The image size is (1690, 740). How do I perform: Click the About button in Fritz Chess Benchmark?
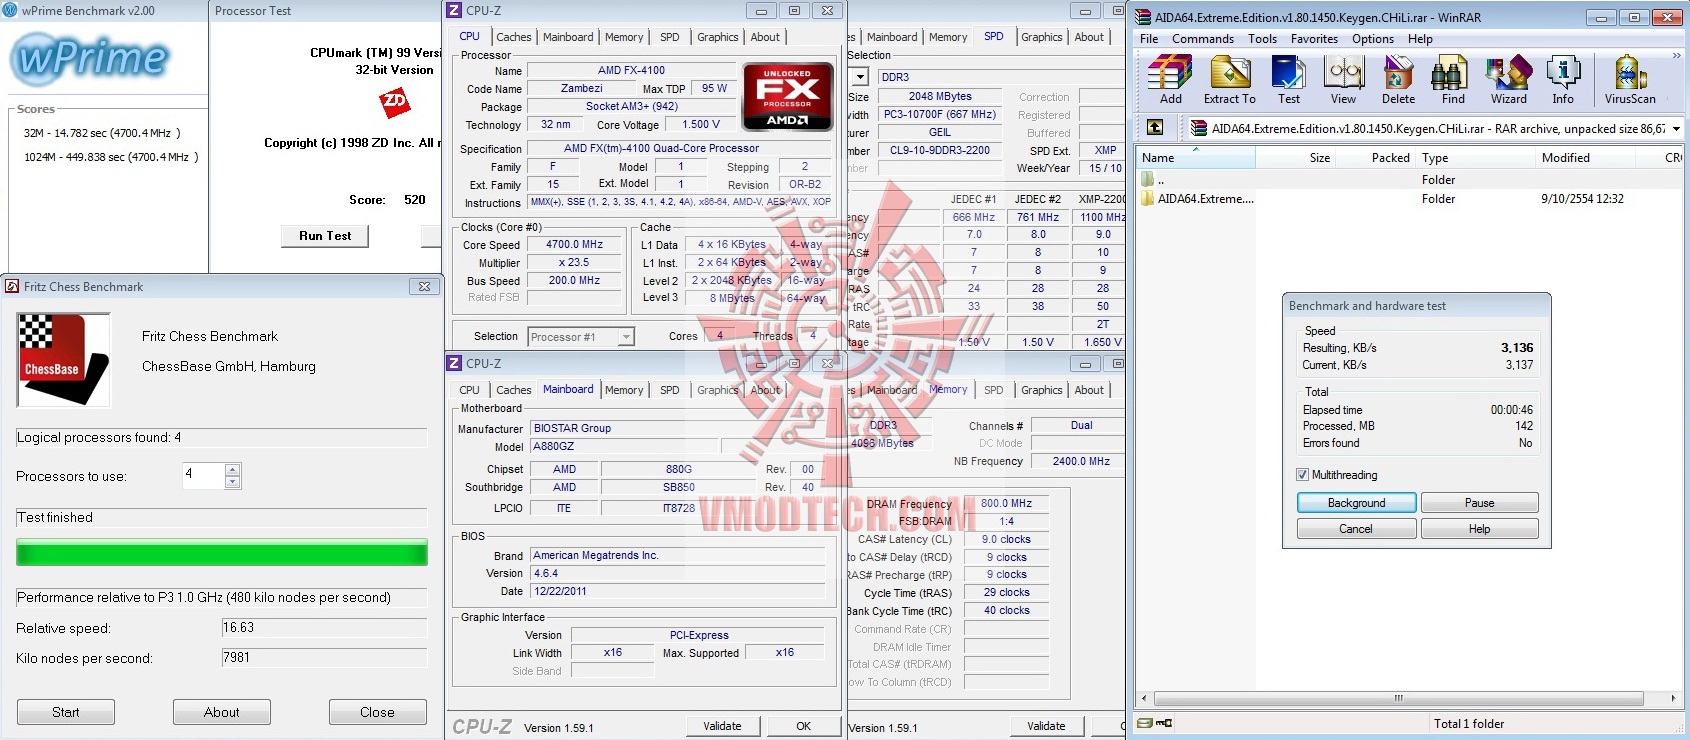coord(222,712)
